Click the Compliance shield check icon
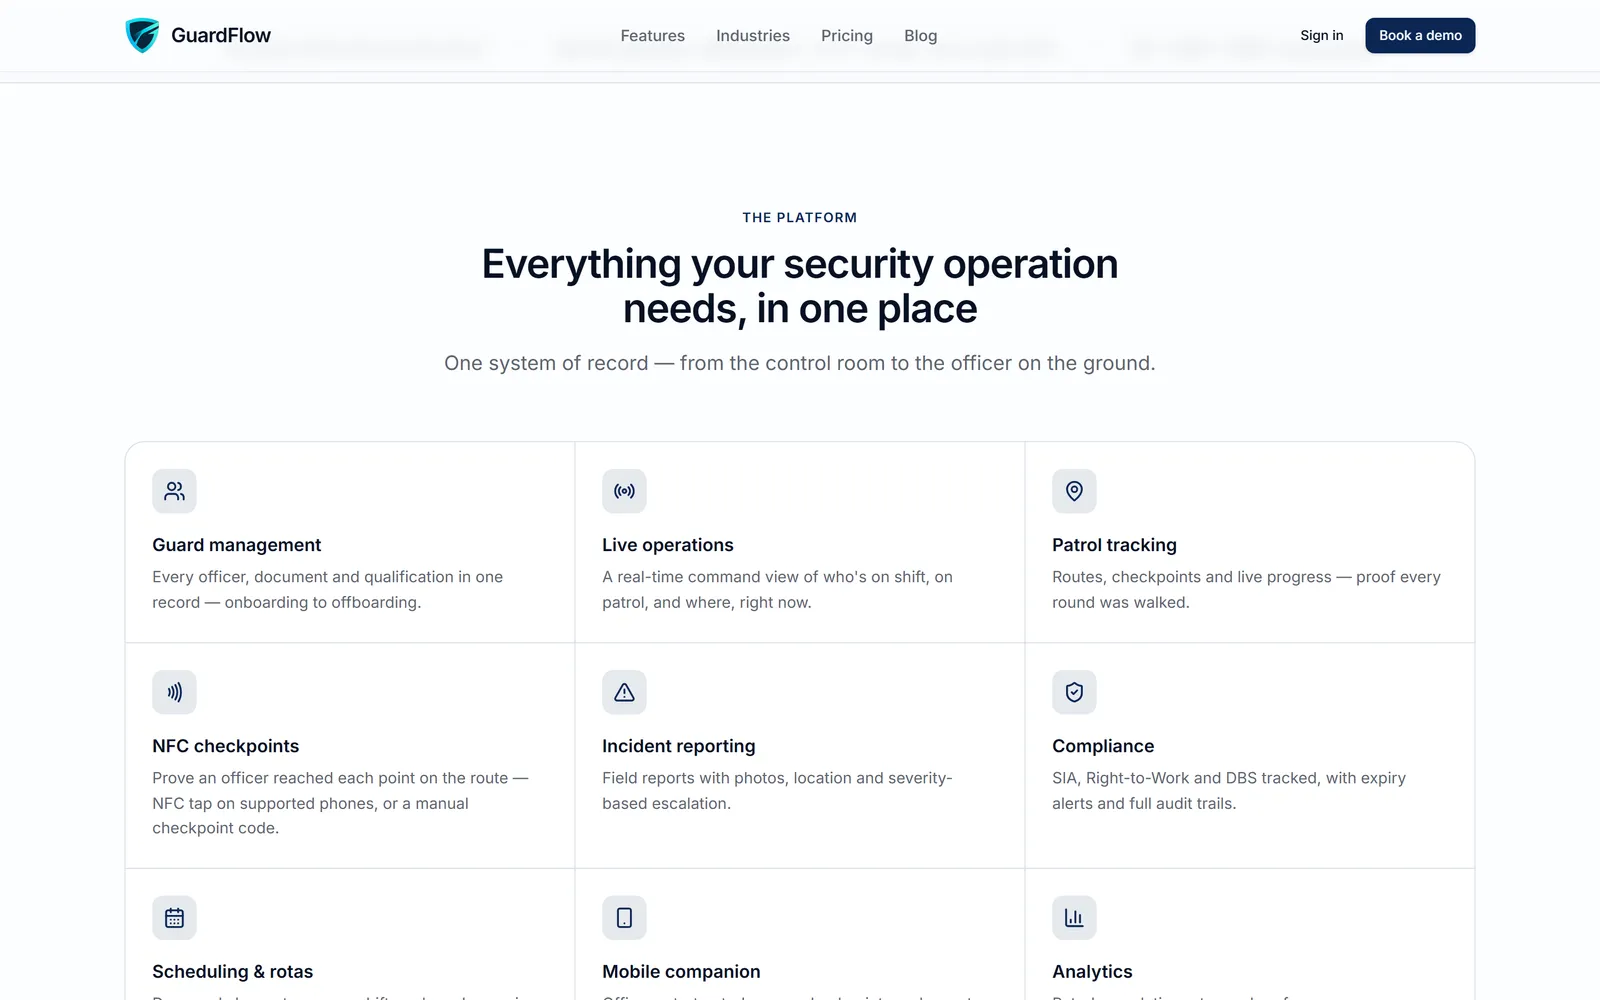This screenshot has width=1600, height=1000. tap(1074, 692)
